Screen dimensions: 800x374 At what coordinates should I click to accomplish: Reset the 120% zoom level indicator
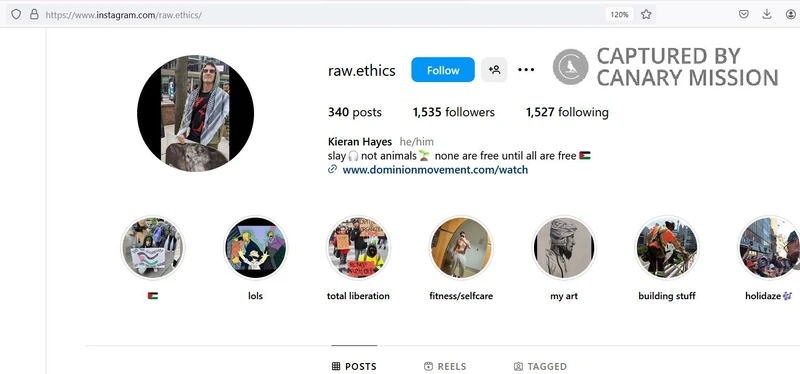click(619, 14)
